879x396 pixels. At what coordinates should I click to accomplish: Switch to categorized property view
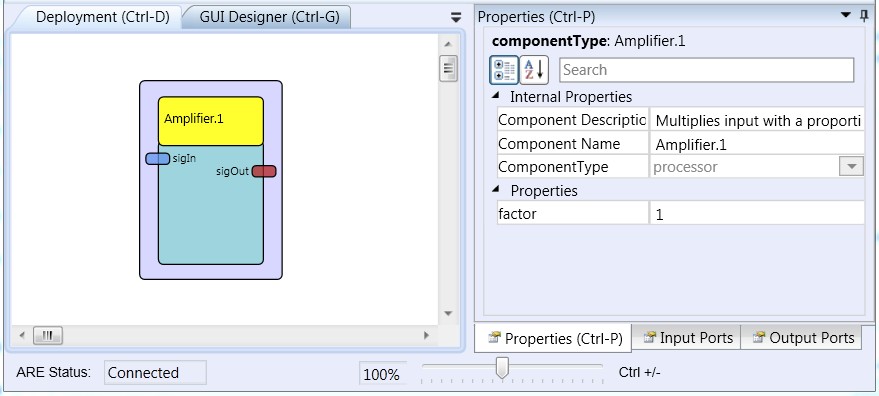[x=504, y=70]
